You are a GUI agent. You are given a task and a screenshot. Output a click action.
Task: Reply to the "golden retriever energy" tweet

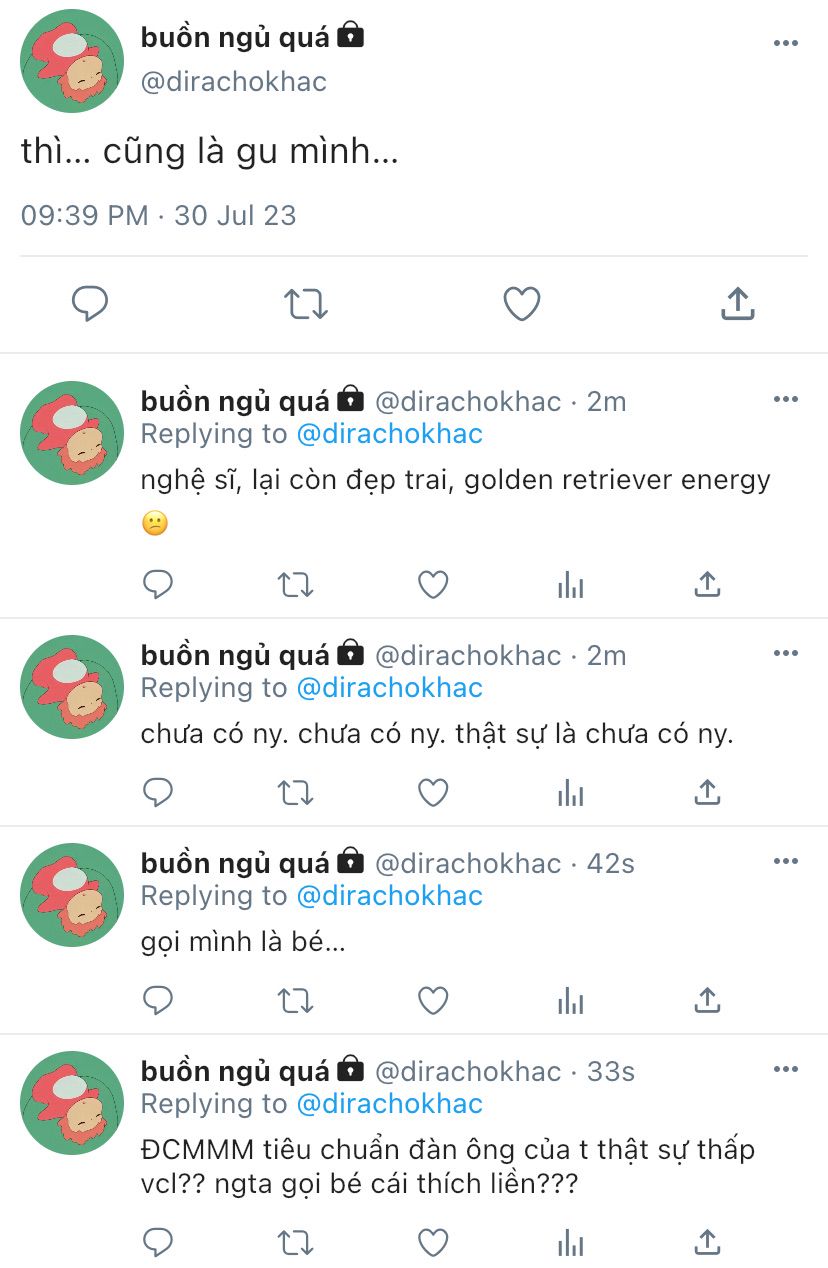[x=158, y=585]
